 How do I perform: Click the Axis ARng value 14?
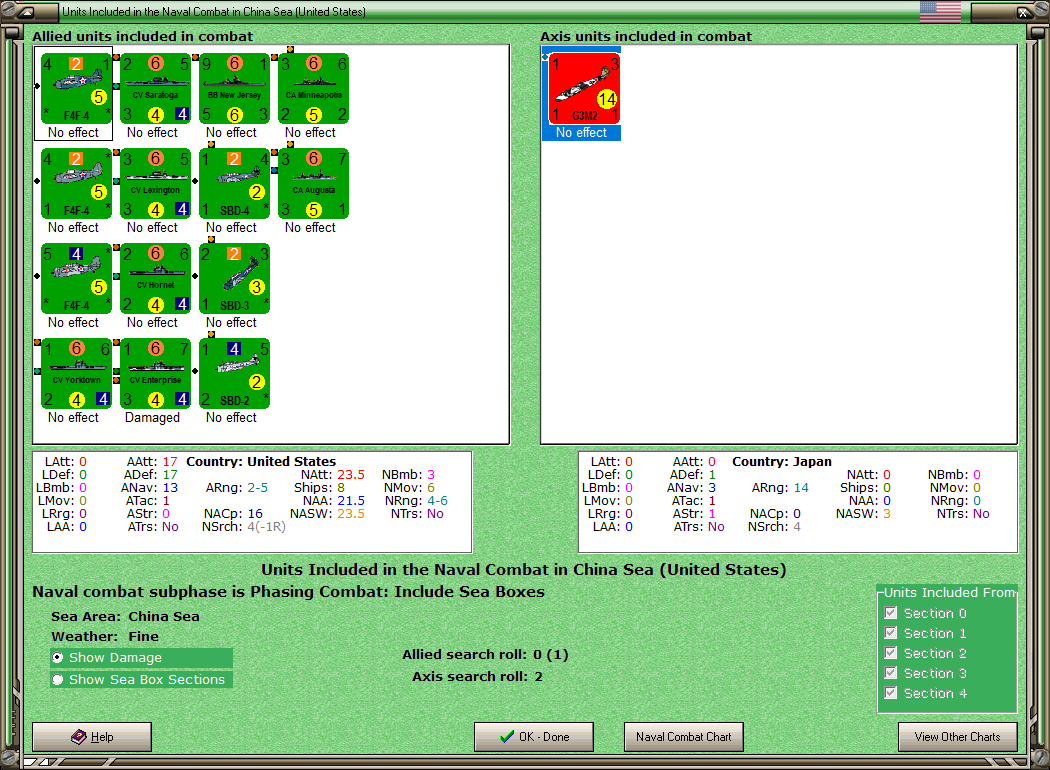click(802, 487)
